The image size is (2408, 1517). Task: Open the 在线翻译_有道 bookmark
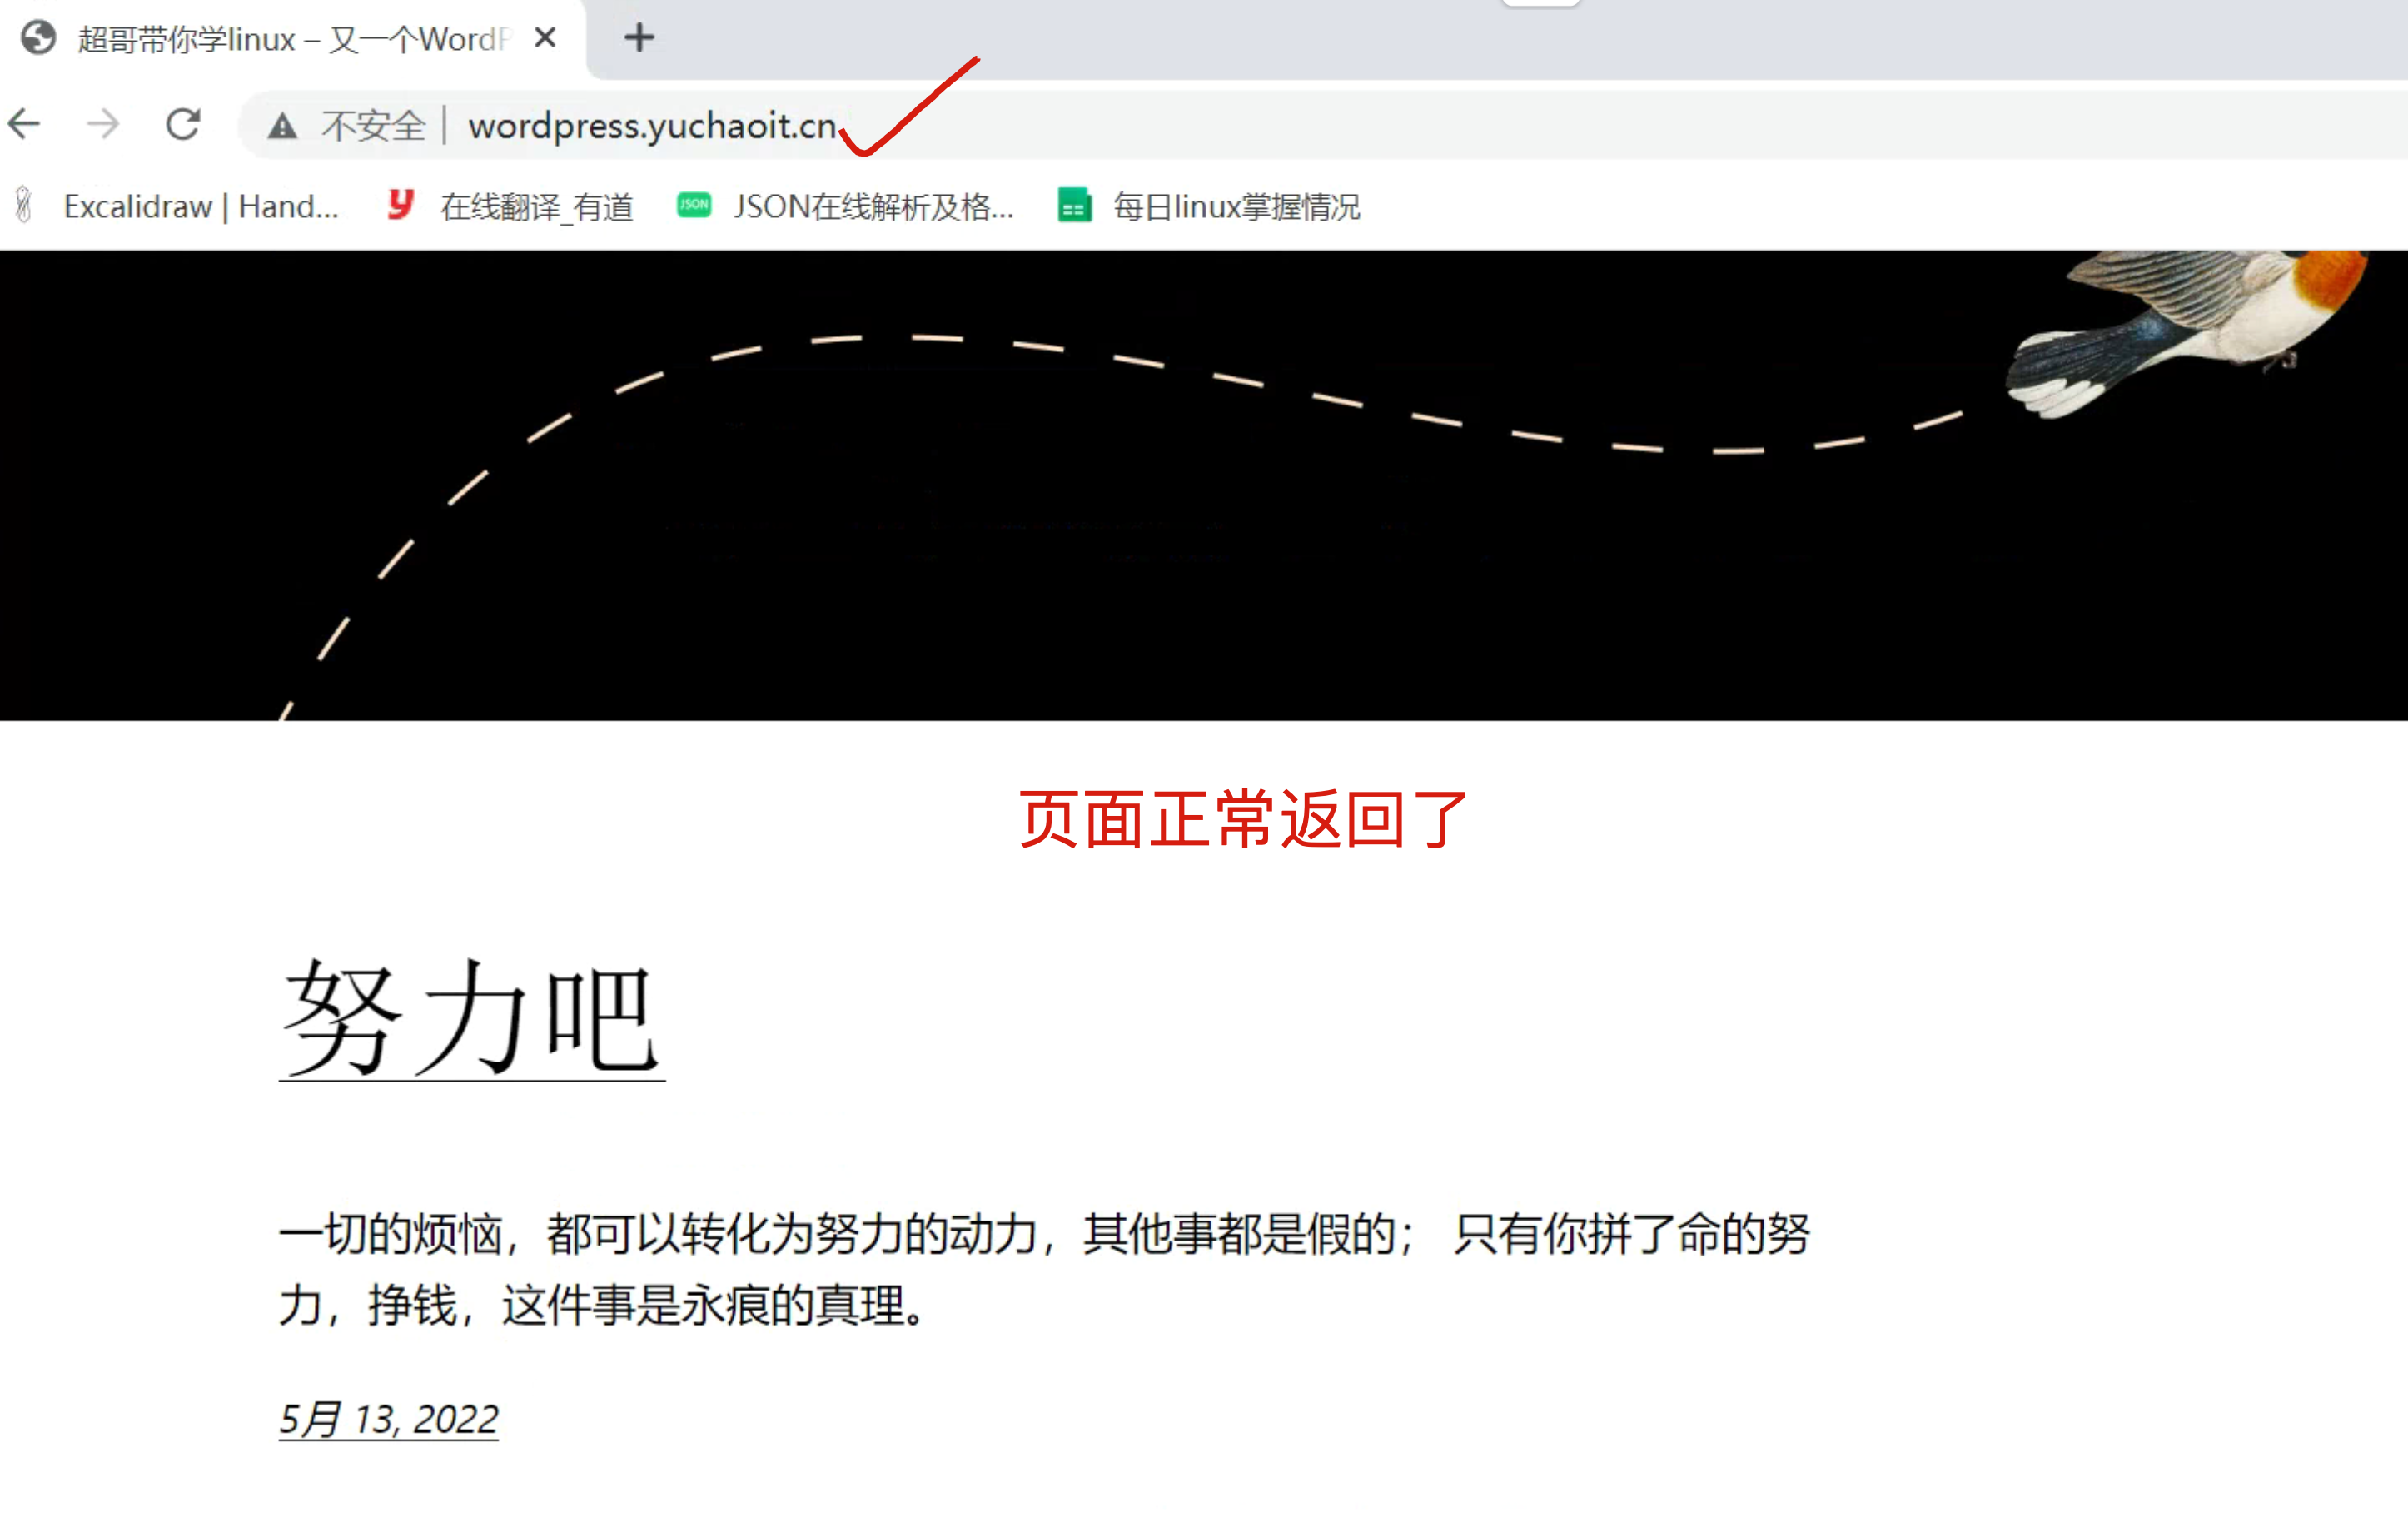[x=536, y=206]
